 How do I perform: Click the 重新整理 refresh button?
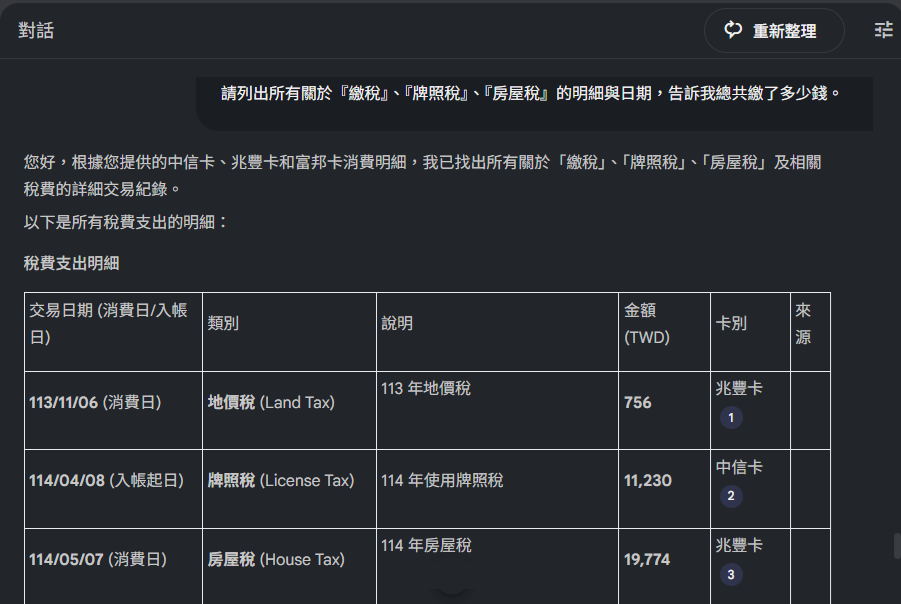(x=774, y=30)
